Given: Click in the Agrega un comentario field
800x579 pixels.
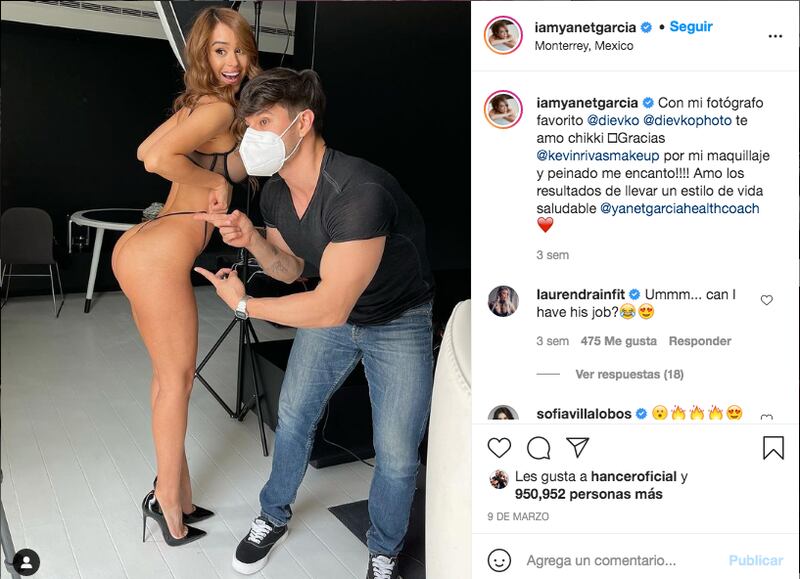Looking at the screenshot, I should 601,561.
